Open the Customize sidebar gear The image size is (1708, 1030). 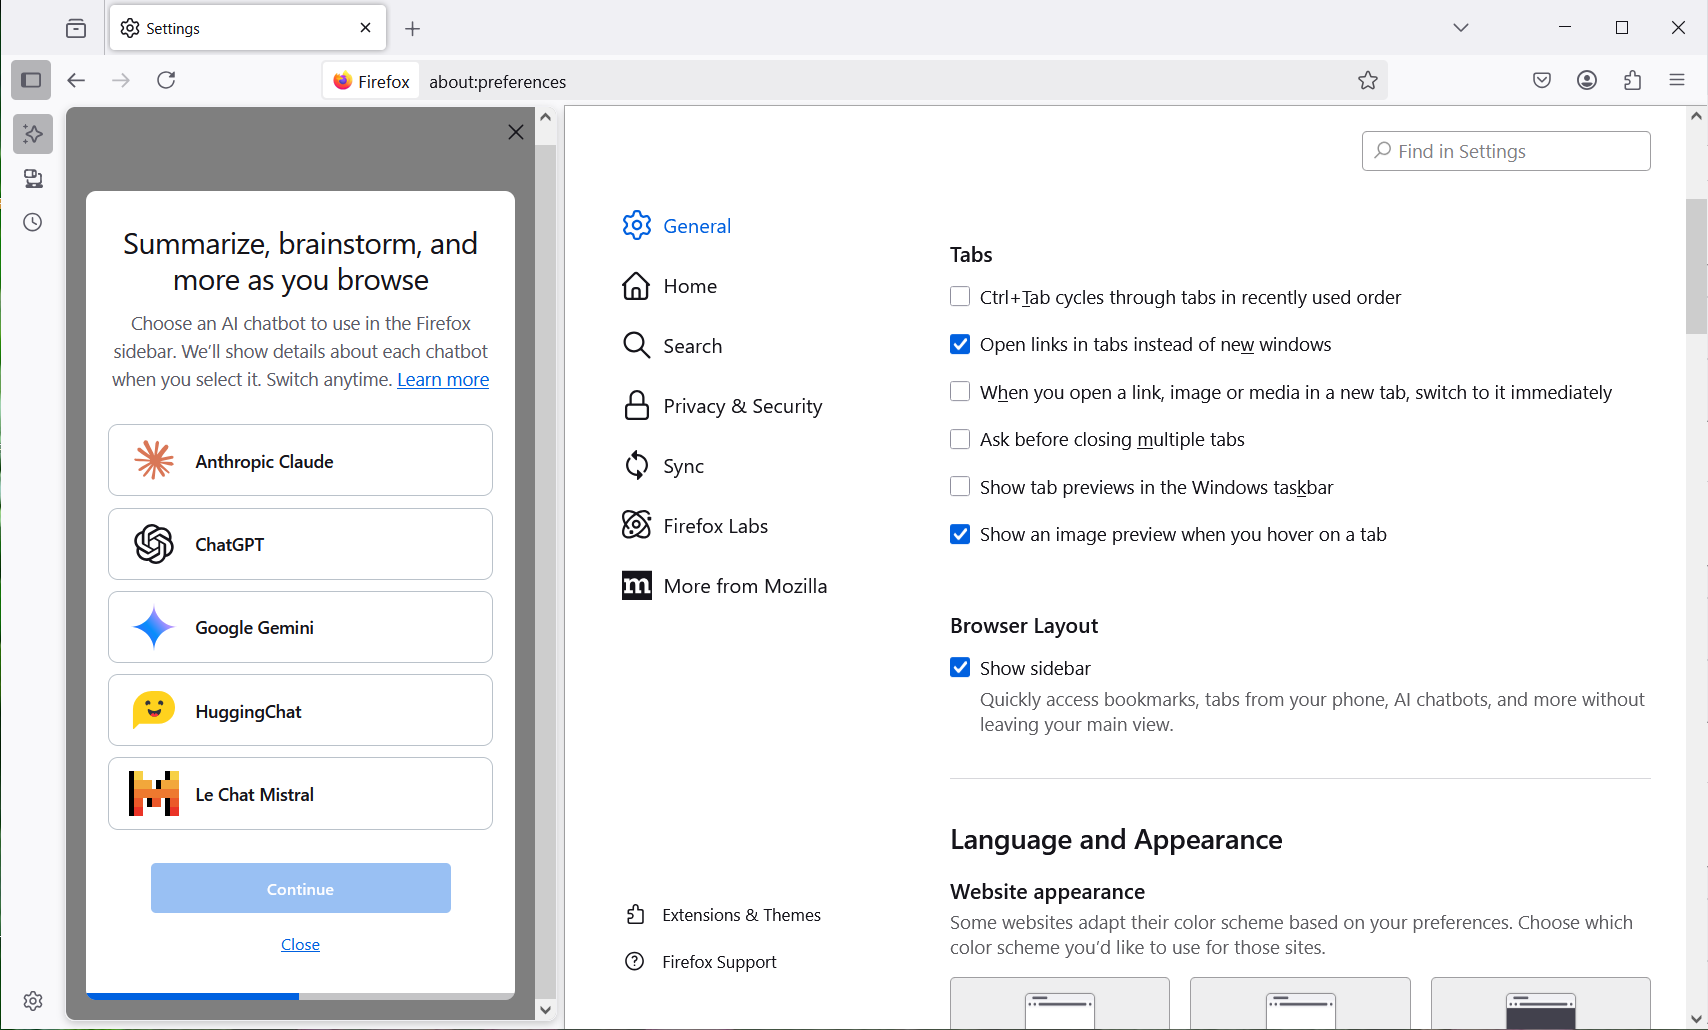pos(33,1000)
